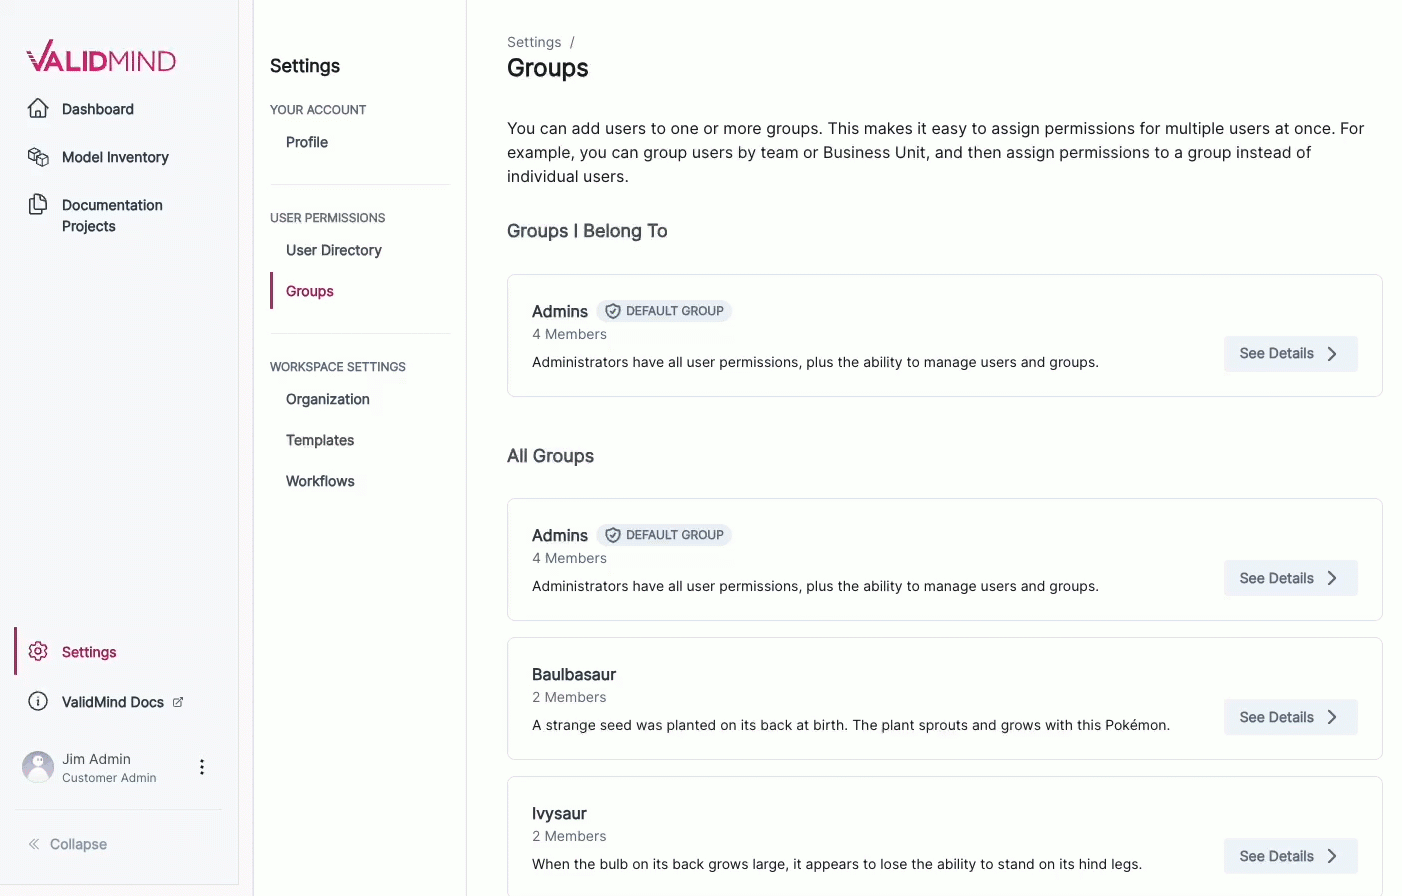The image size is (1402, 896).
Task: Open the Organization settings section
Action: click(x=327, y=399)
